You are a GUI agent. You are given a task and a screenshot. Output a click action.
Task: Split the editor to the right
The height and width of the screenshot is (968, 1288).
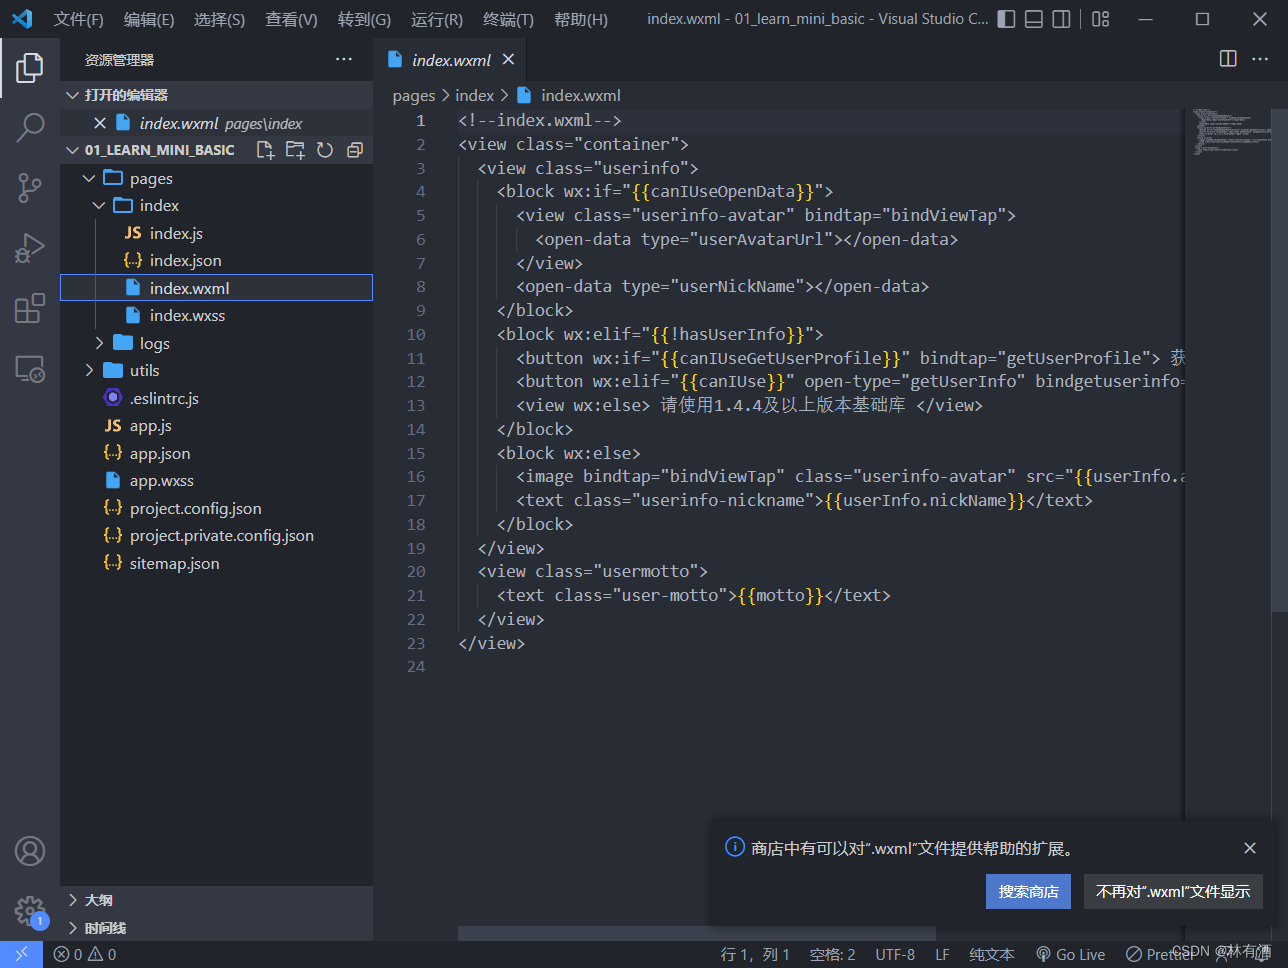tap(1229, 59)
